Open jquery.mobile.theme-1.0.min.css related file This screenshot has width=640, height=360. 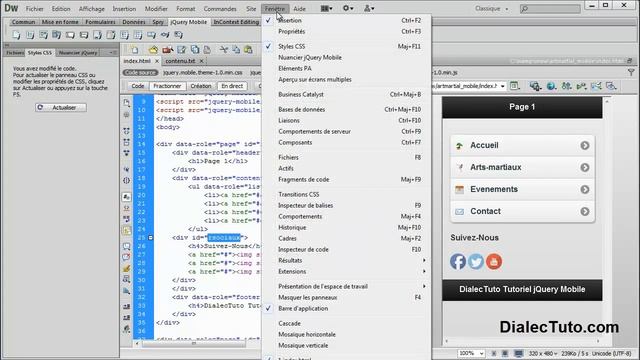(203, 73)
